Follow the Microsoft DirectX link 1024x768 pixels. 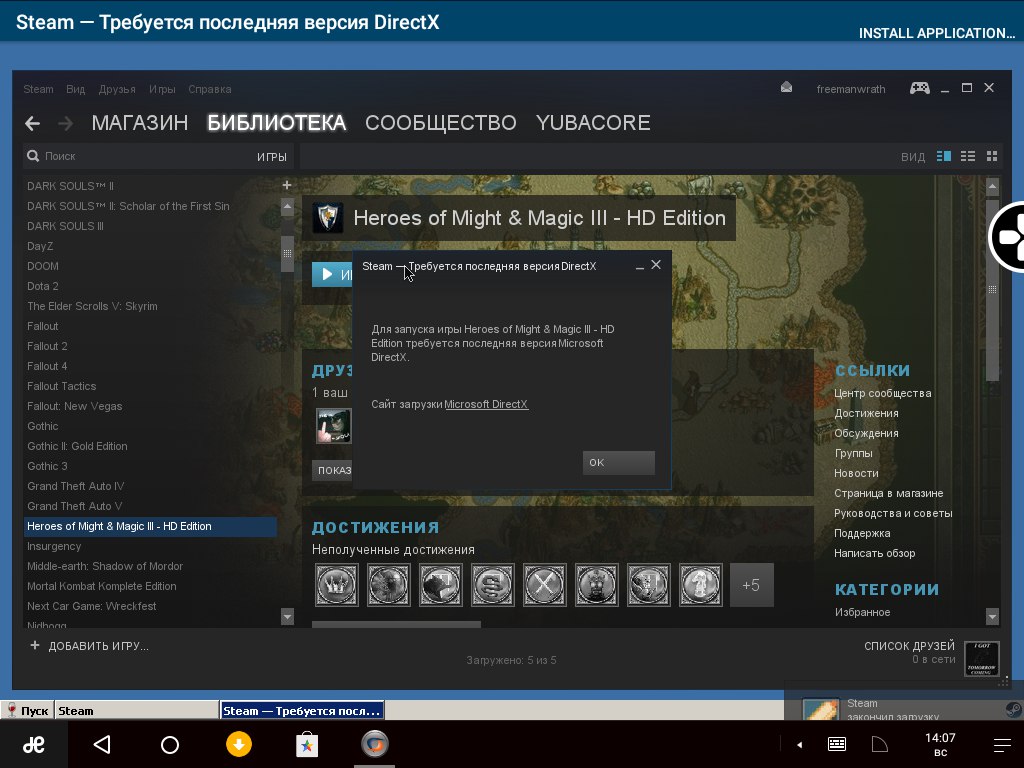[487, 404]
